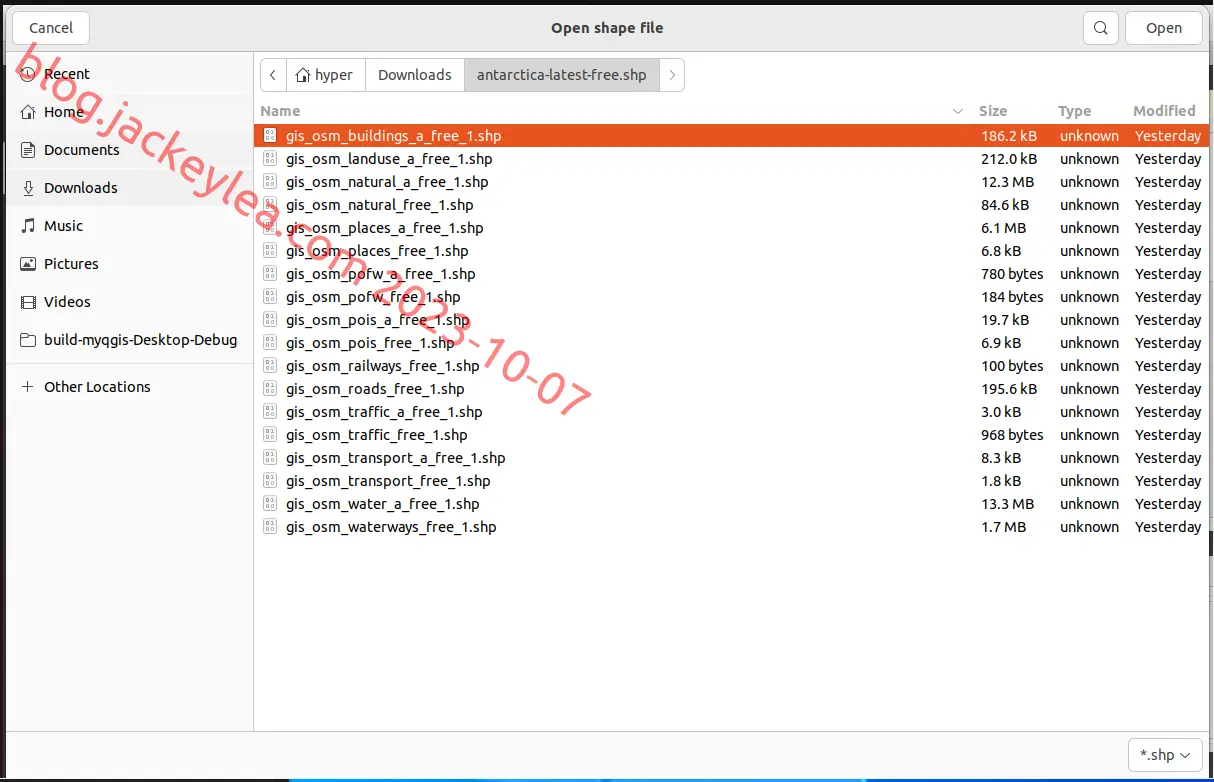The width and height of the screenshot is (1214, 782).
Task: Open the Videos sidebar icon
Action: (28, 302)
